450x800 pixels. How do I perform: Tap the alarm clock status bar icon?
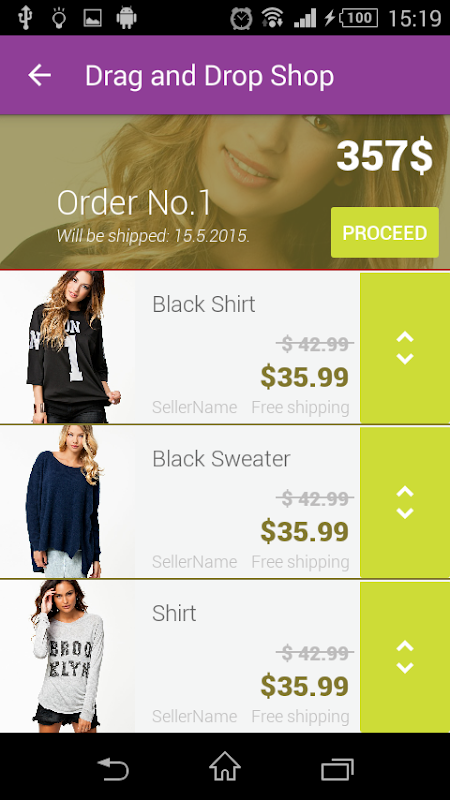(x=241, y=18)
